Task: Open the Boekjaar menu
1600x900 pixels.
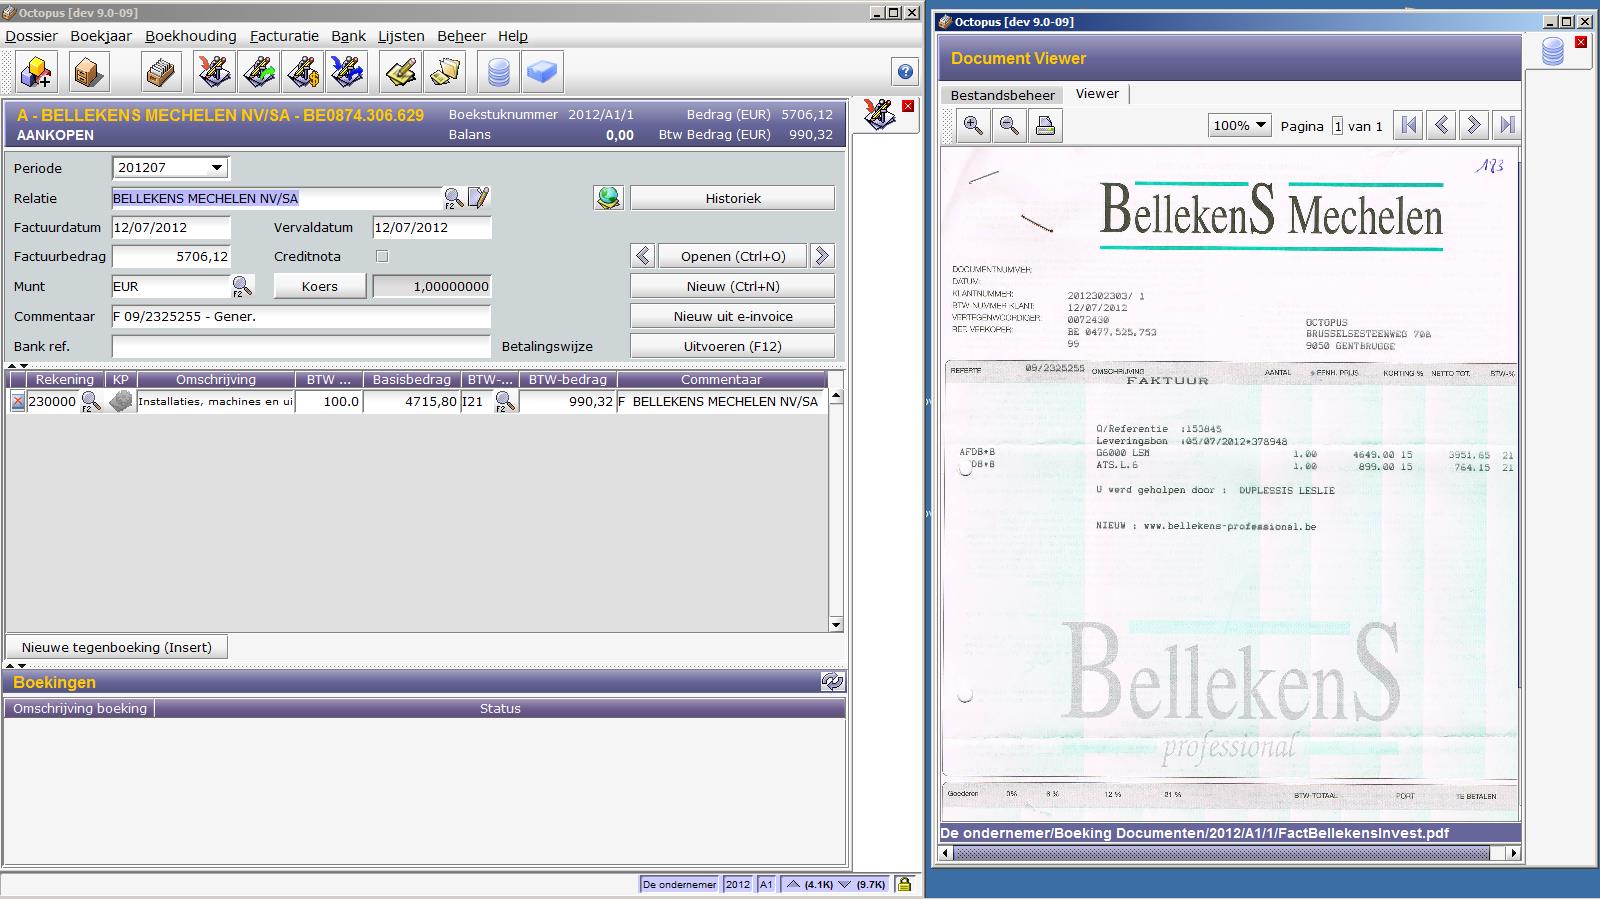Action: pyautogui.click(x=101, y=36)
